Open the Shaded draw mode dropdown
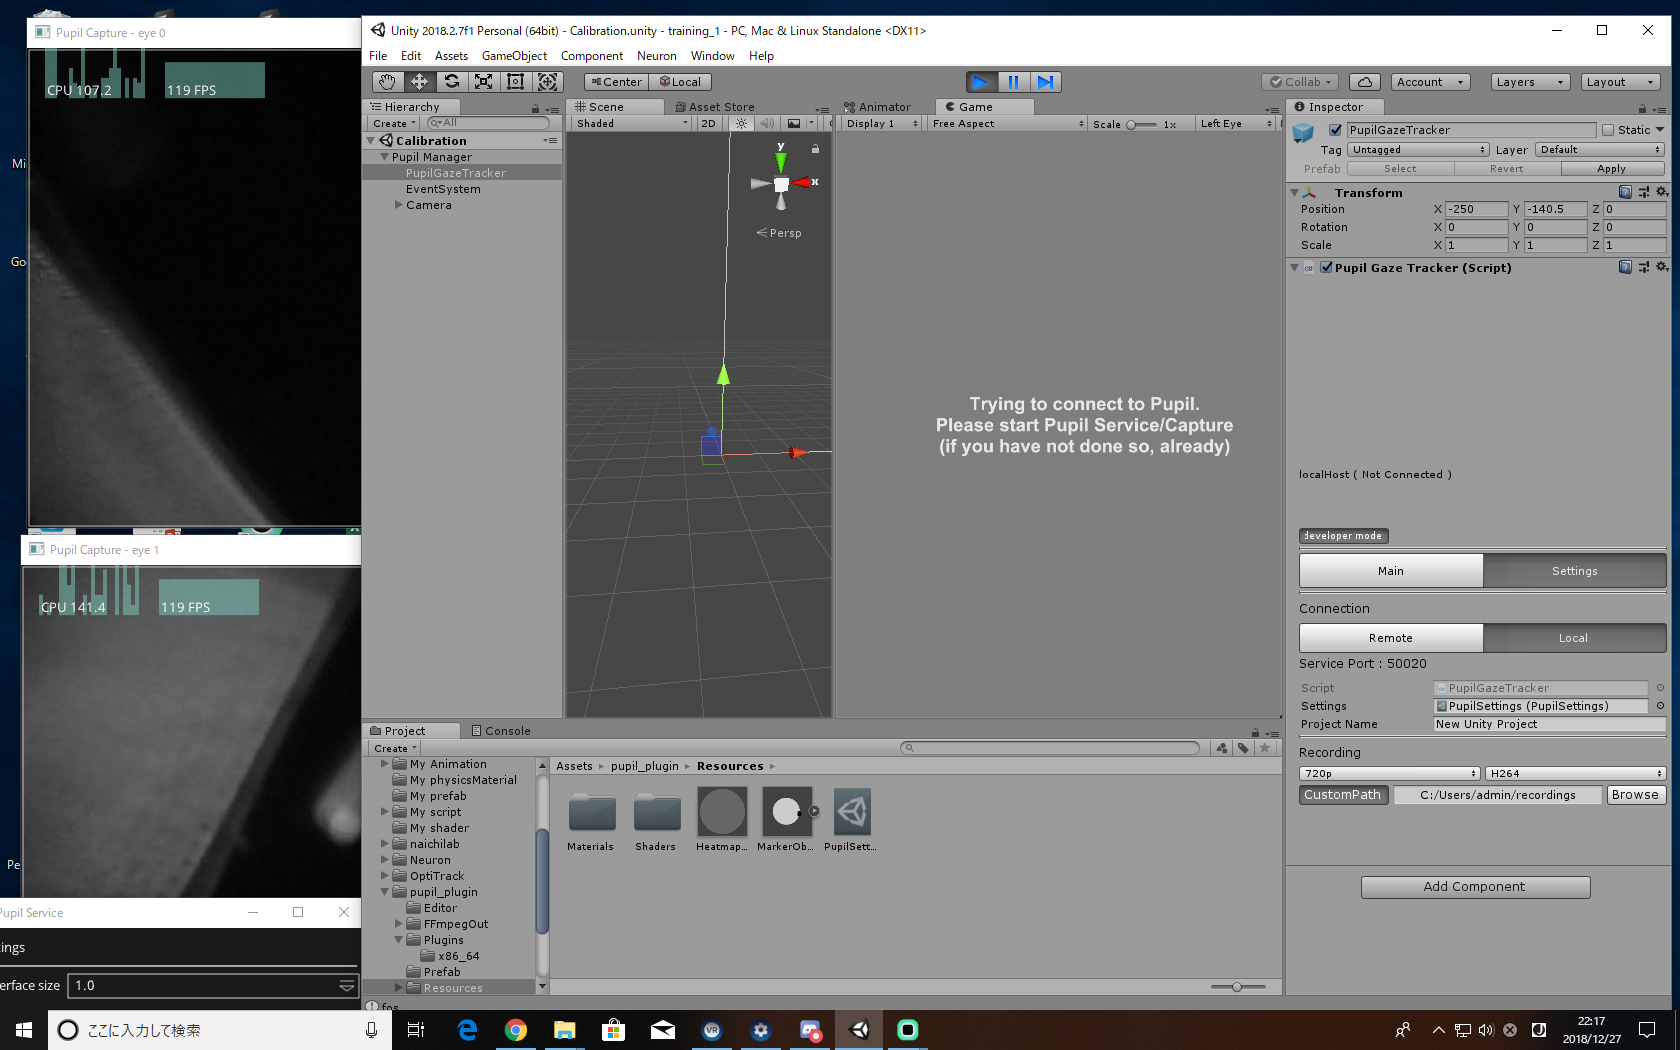The height and width of the screenshot is (1050, 1680). 632,124
